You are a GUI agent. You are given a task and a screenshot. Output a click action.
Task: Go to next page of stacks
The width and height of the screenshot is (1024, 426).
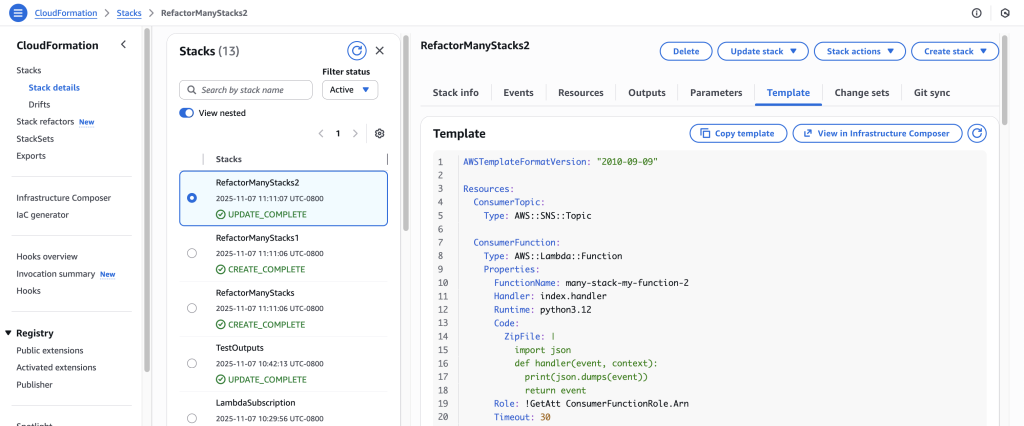[355, 133]
